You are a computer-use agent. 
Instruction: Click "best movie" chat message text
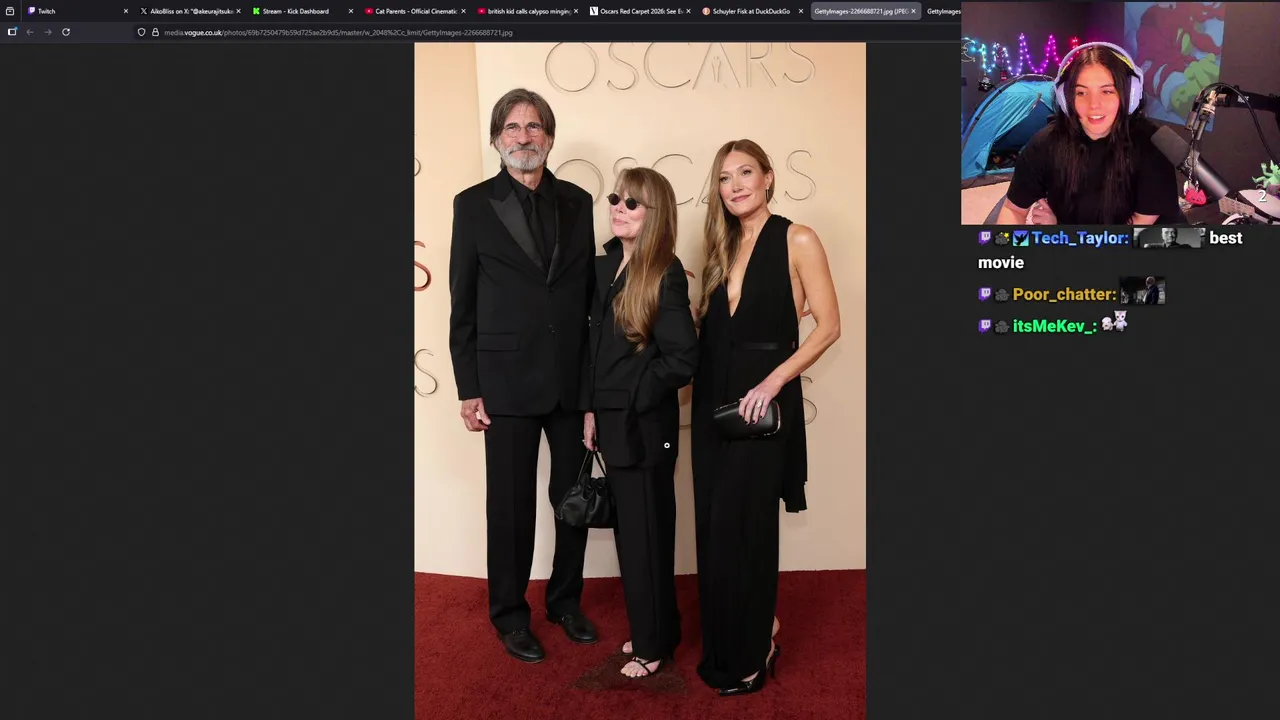click(x=1110, y=250)
